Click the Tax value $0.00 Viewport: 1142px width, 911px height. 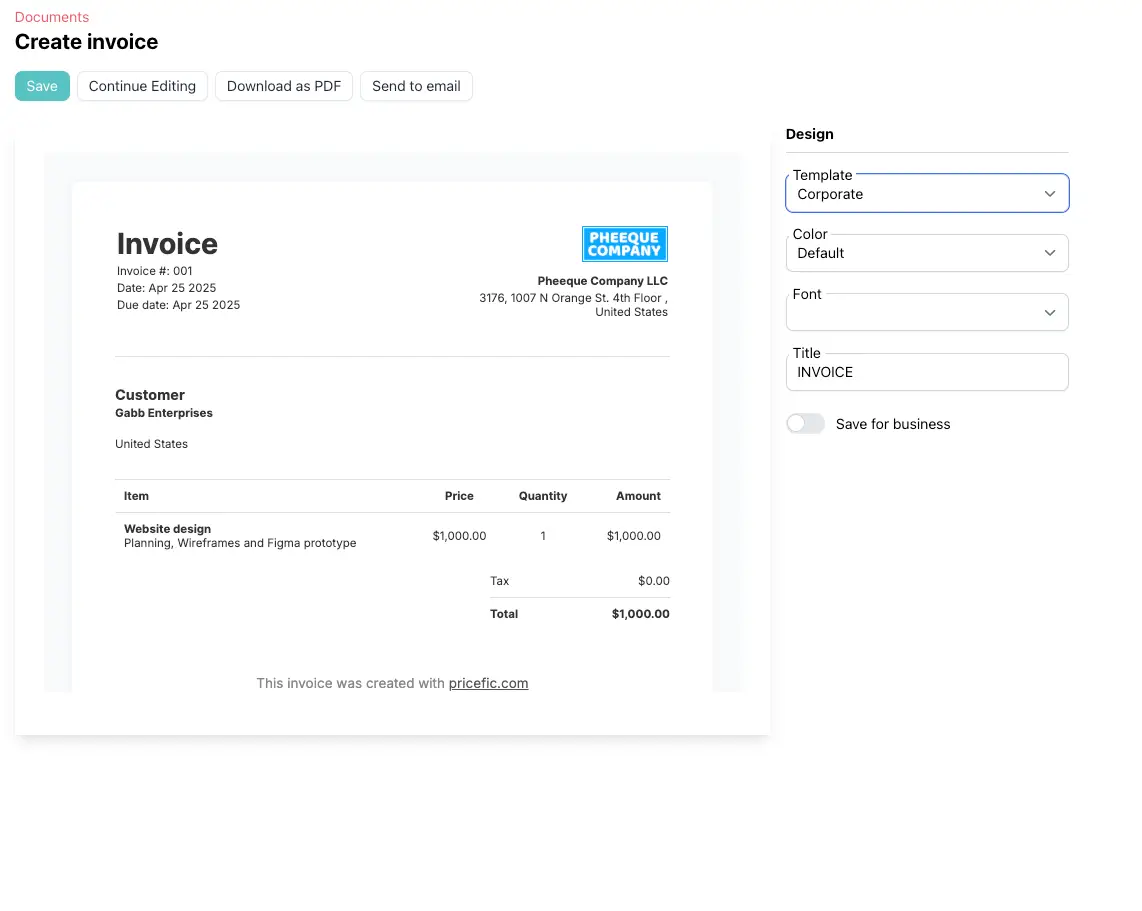point(653,581)
